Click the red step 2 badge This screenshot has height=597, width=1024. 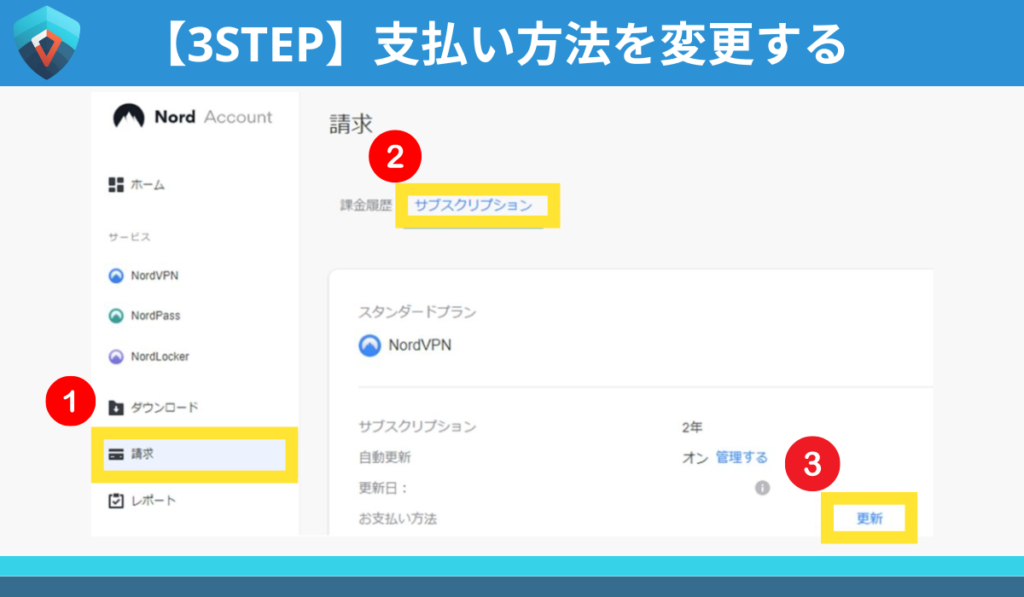tap(395, 157)
